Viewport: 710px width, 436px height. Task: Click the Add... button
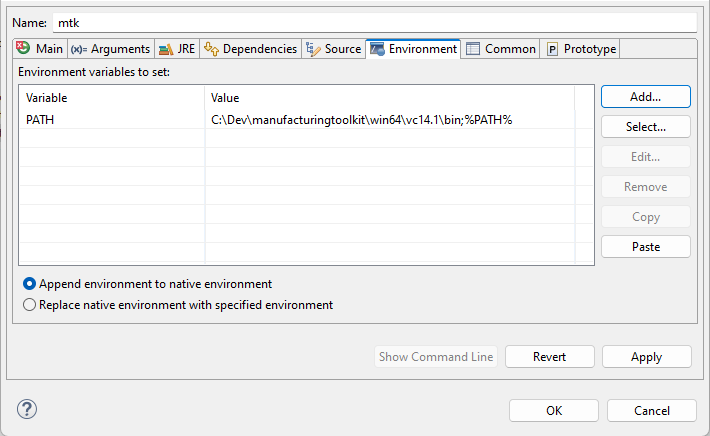(x=645, y=97)
